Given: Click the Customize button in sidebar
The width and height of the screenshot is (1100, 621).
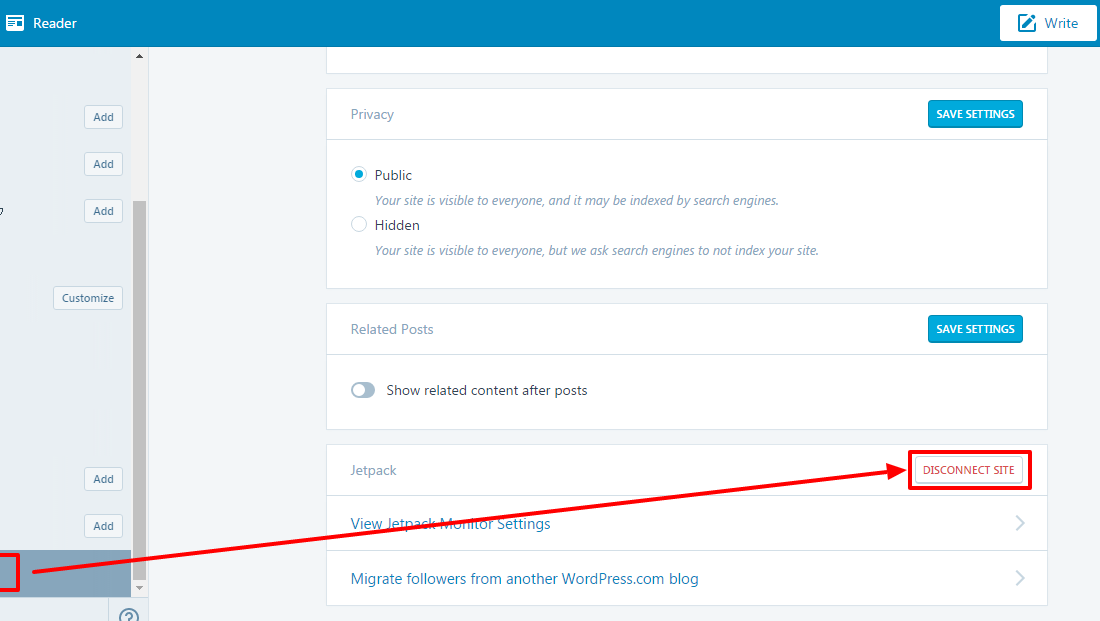Looking at the screenshot, I should pyautogui.click(x=88, y=298).
